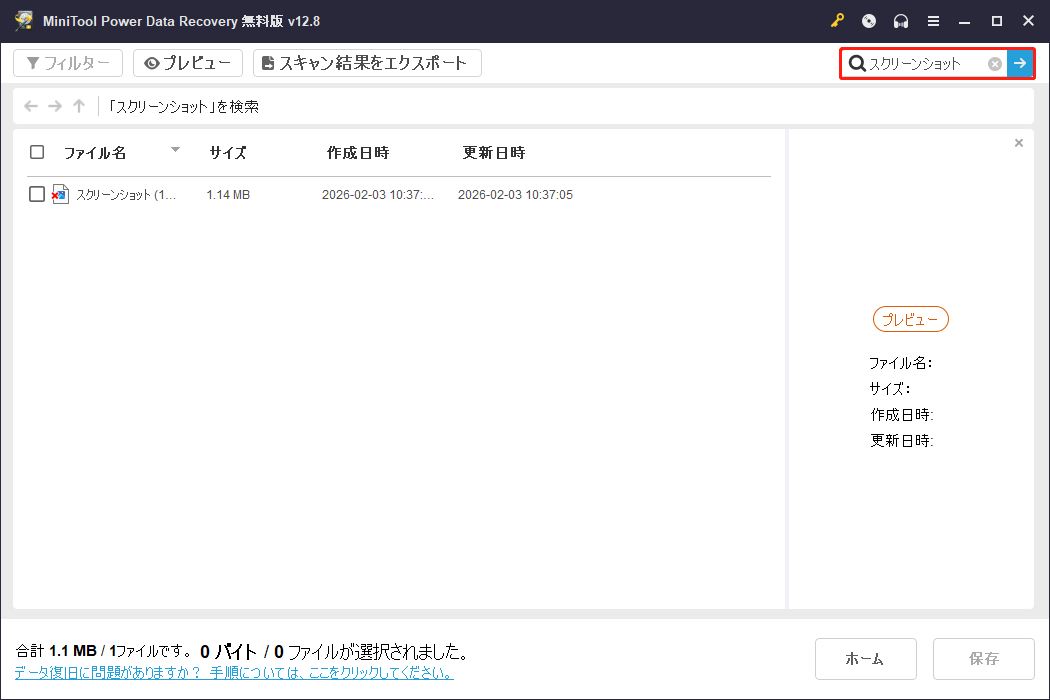The height and width of the screenshot is (700, 1050).
Task: Click the MiniTool app logo icon
Action: coord(24,21)
